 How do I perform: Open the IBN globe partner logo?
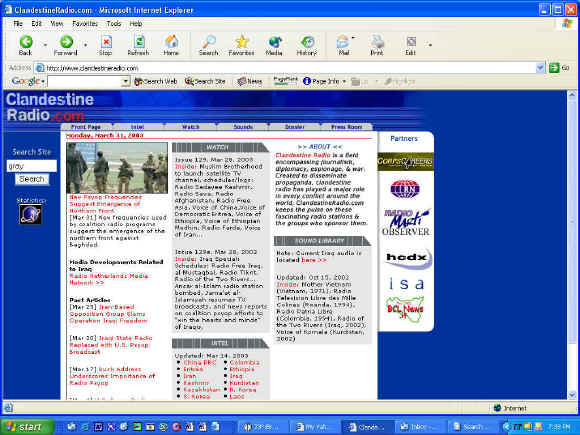click(405, 189)
